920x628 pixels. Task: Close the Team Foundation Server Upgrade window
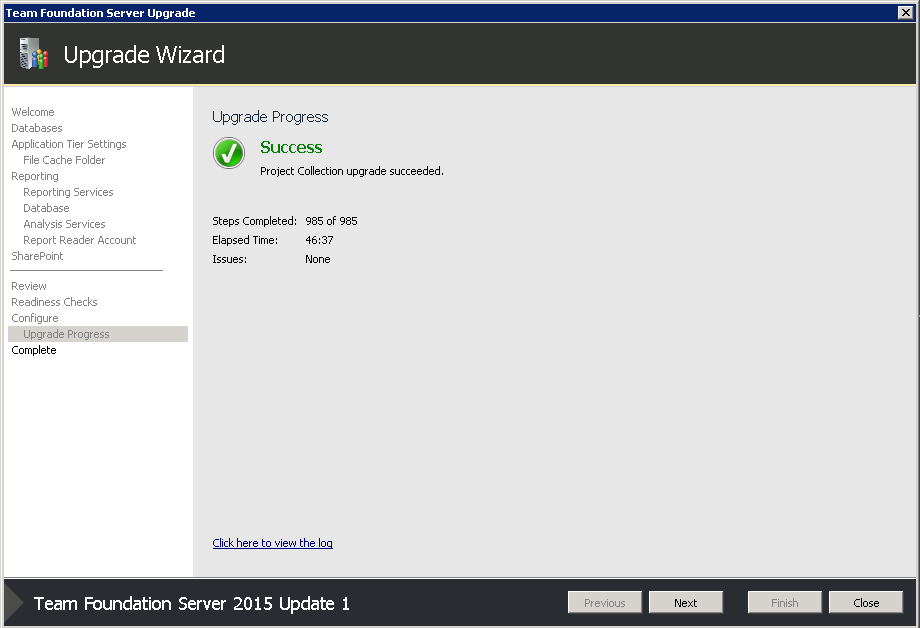[906, 12]
